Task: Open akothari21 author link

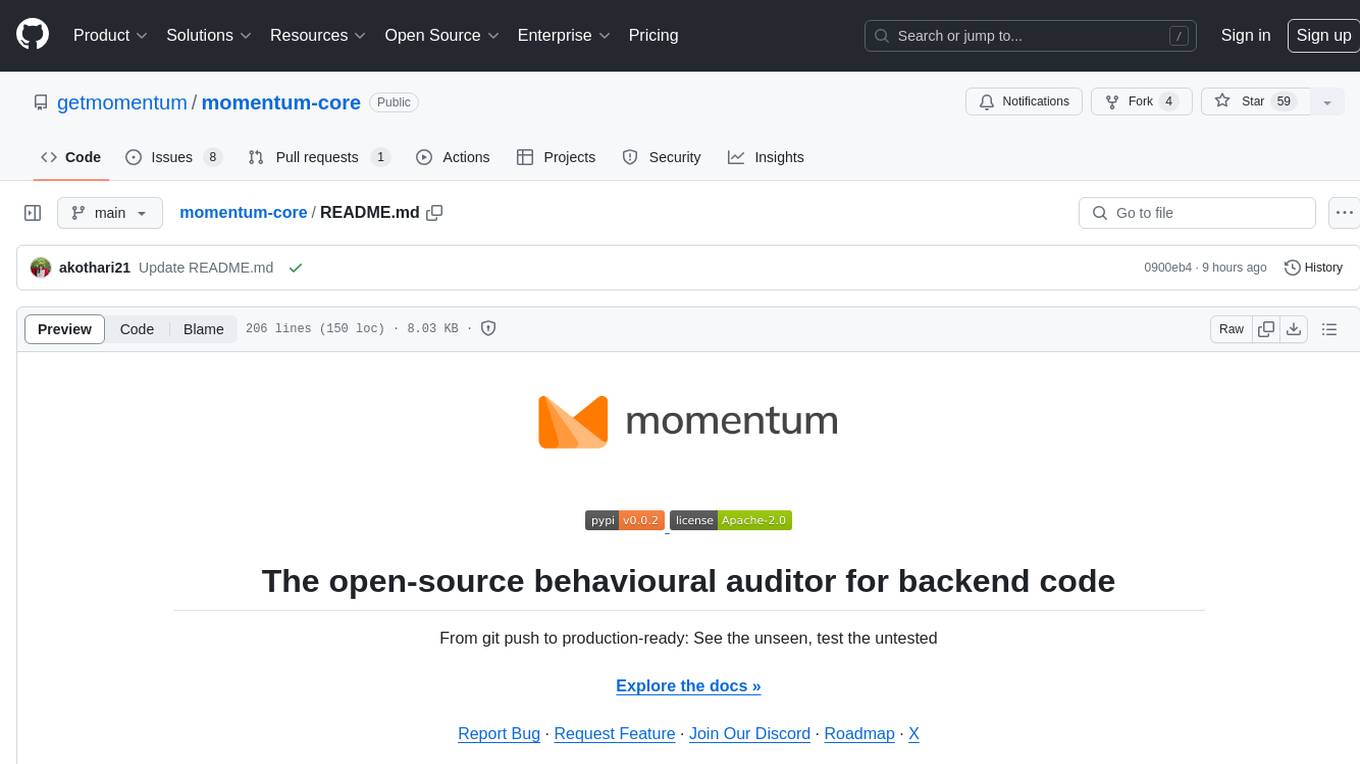Action: coord(95,267)
